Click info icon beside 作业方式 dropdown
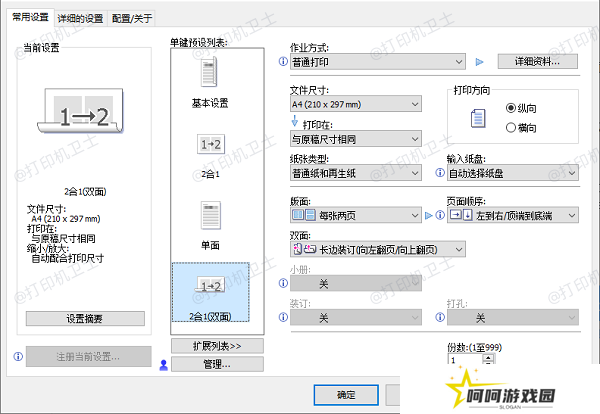Image resolution: width=600 pixels, height=414 pixels. tap(283, 61)
